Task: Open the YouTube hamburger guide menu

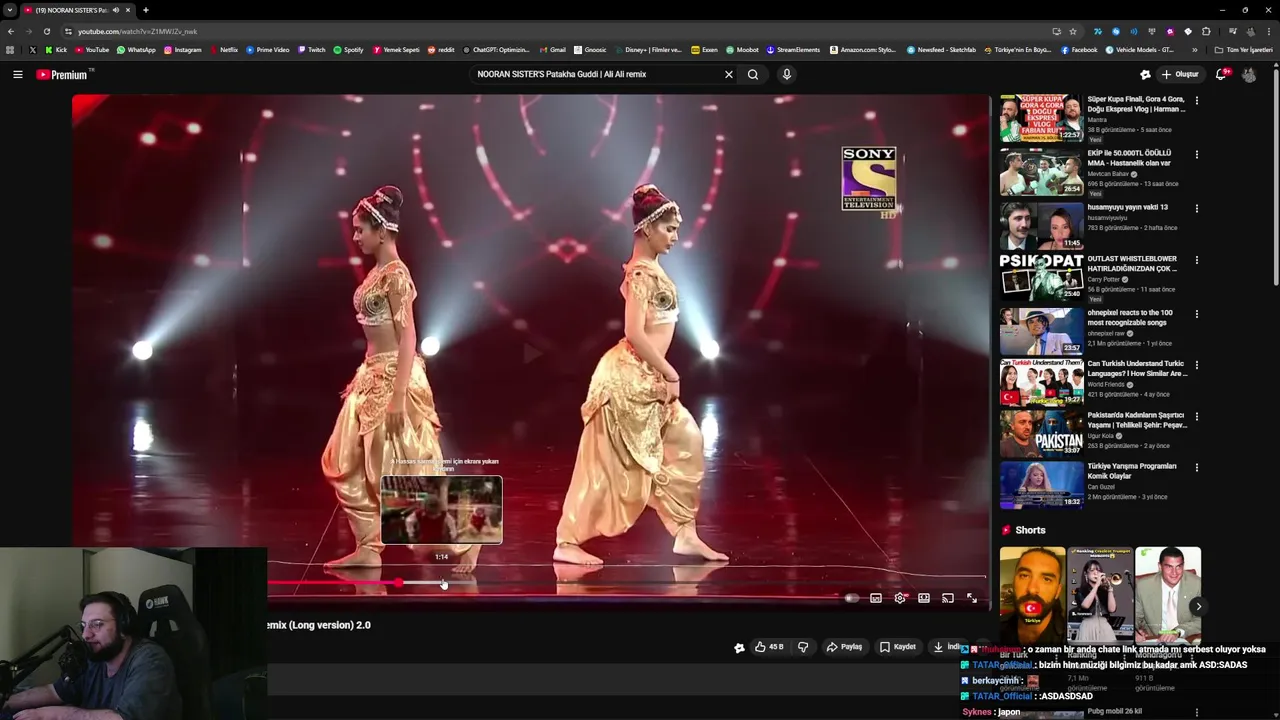Action: [x=18, y=74]
